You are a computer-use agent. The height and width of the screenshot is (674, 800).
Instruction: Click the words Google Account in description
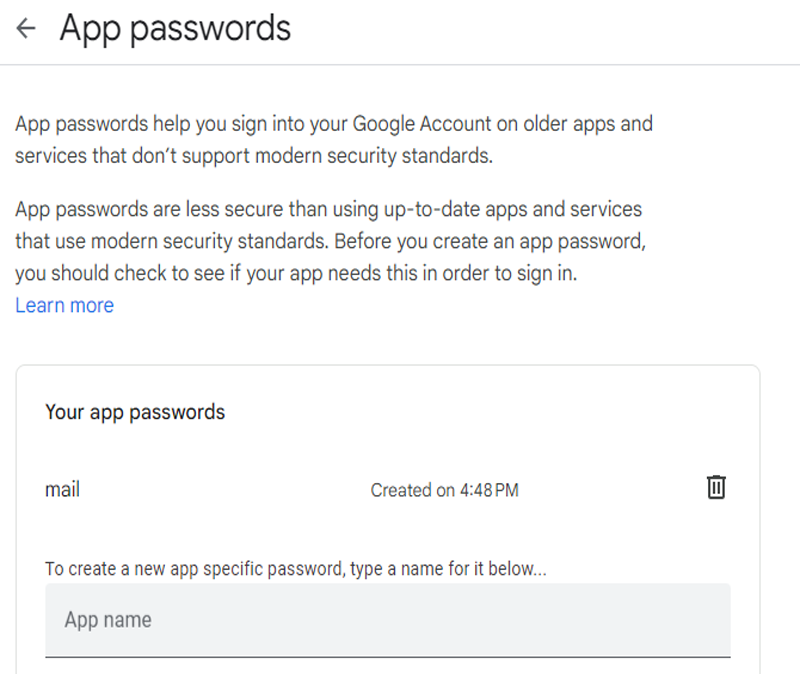click(x=421, y=124)
